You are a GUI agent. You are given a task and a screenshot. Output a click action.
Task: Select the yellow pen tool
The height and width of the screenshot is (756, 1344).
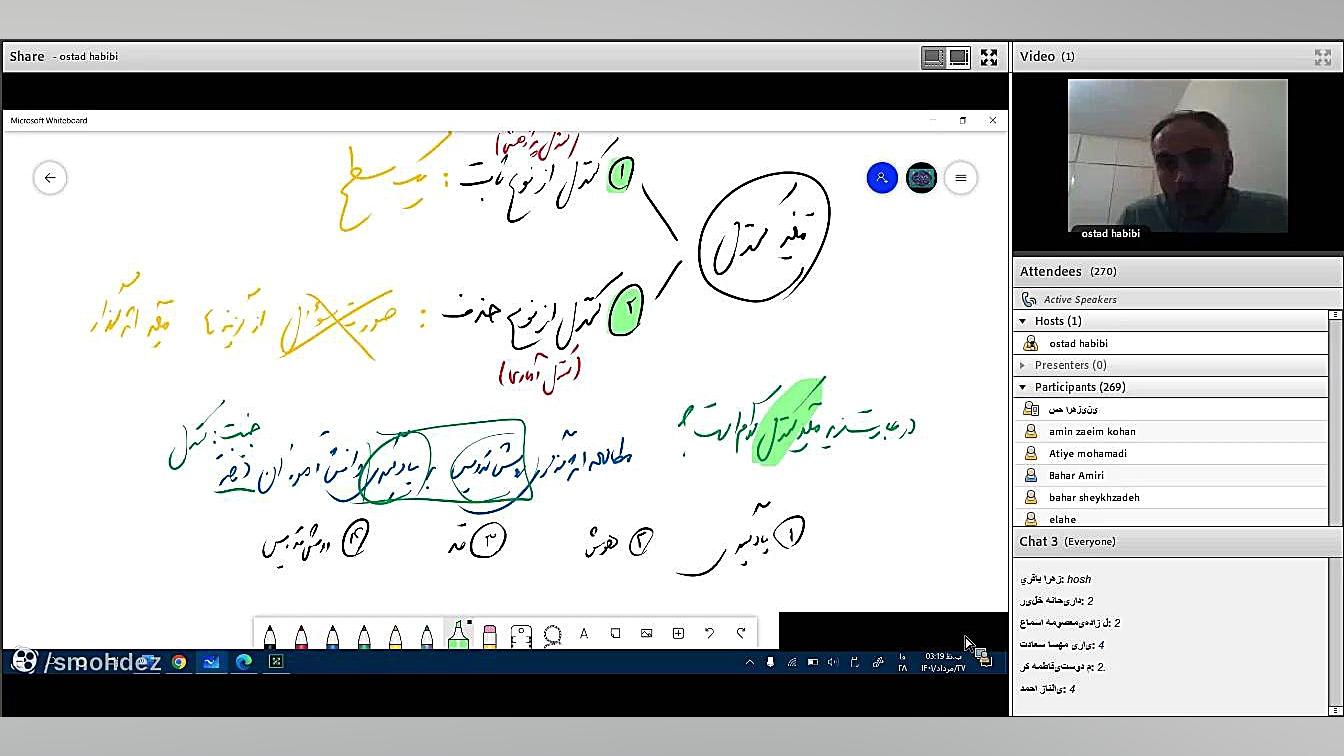[396, 636]
